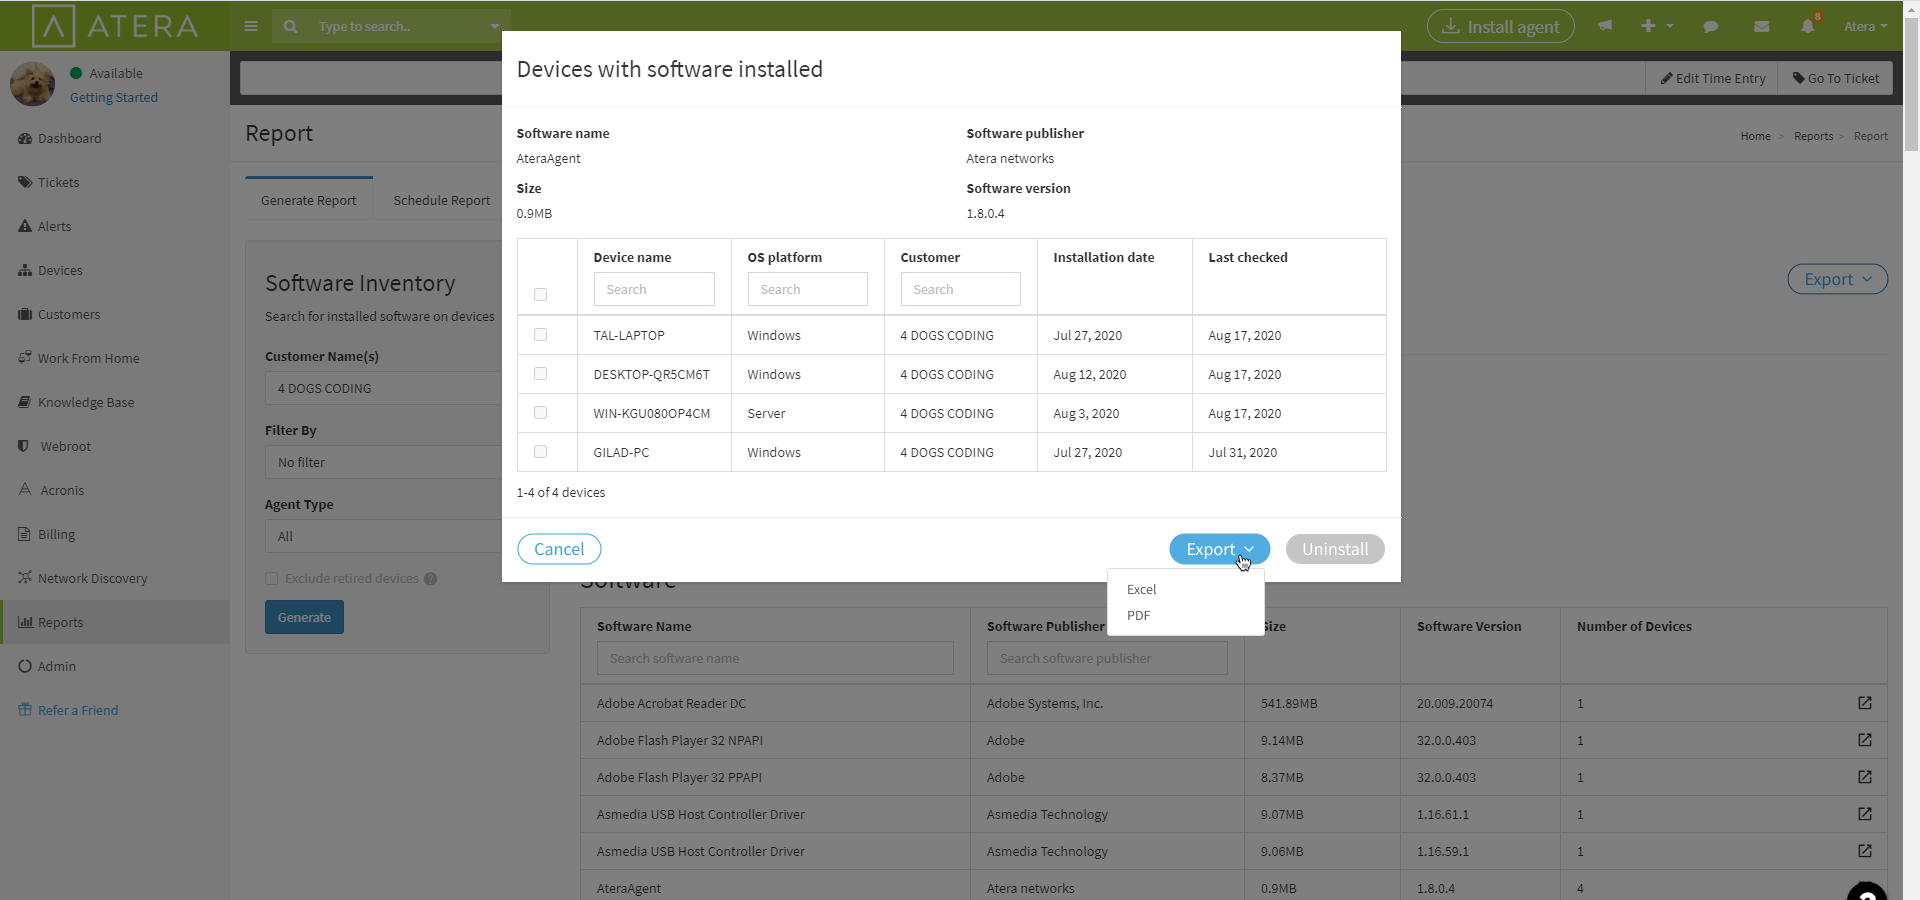Toggle the hamburger sidebar menu icon
This screenshot has width=1920, height=900.
click(x=251, y=26)
